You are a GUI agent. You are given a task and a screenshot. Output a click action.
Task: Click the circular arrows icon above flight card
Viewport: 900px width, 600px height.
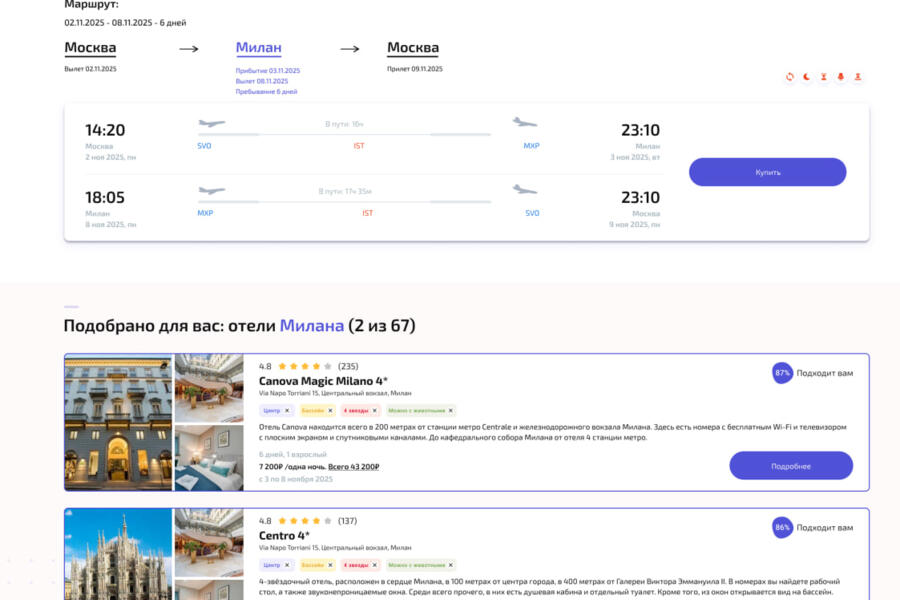click(790, 77)
